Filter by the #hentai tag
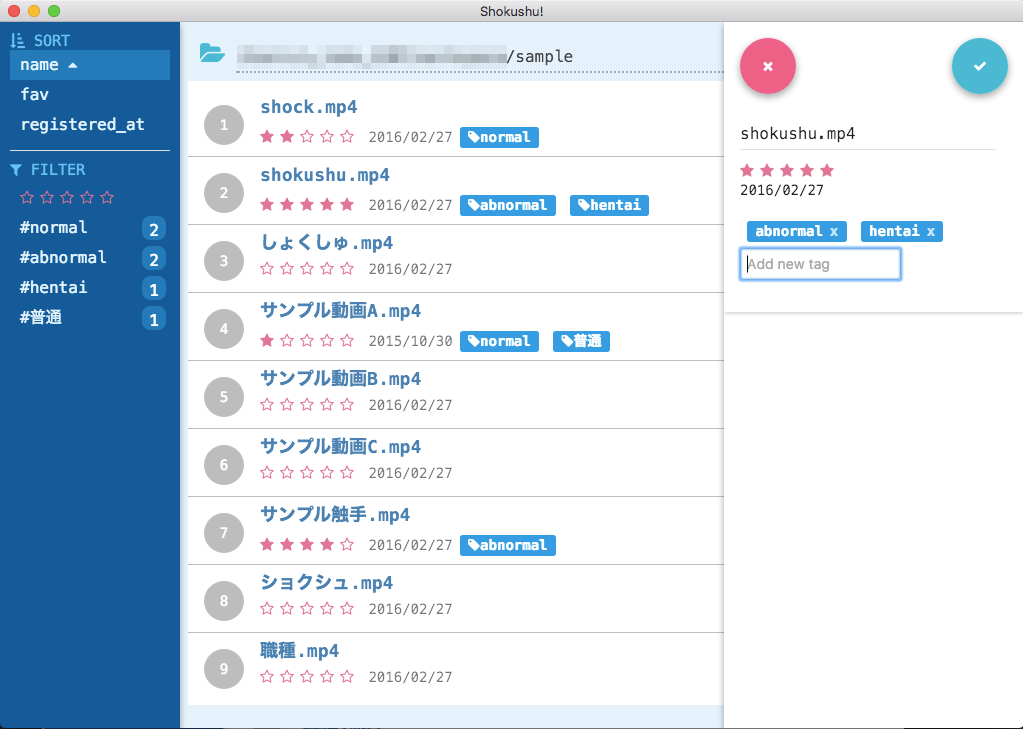The image size is (1023, 729). pyautogui.click(x=53, y=288)
